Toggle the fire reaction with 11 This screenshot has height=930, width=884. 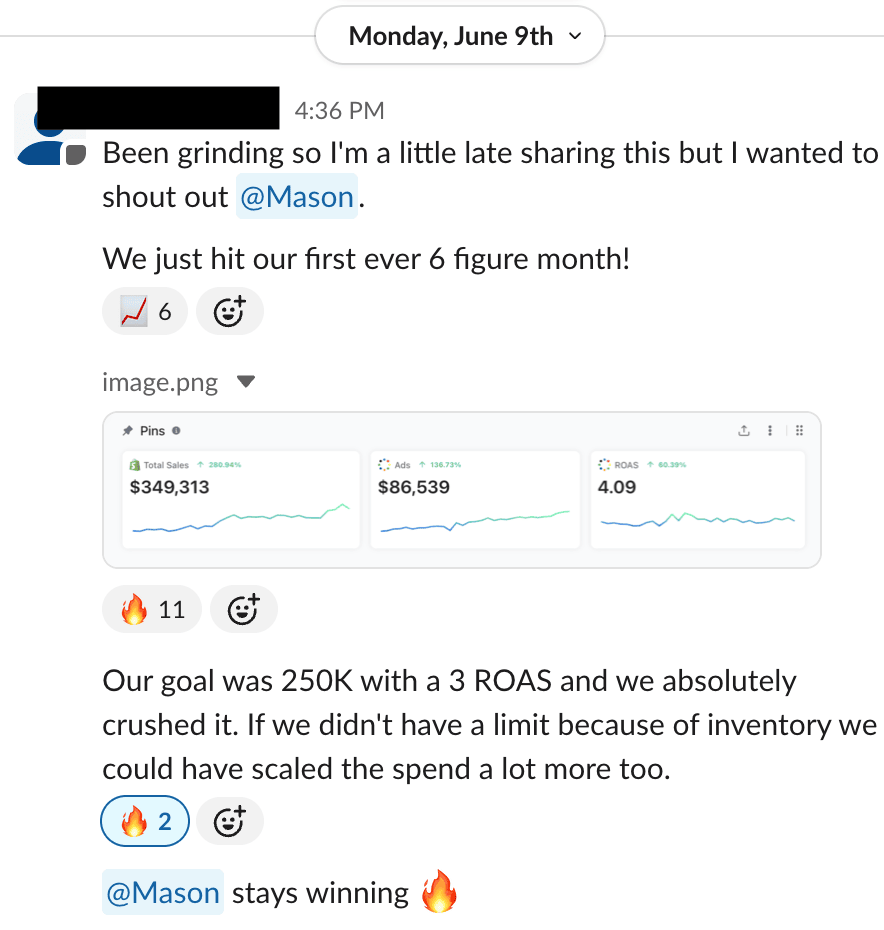[x=152, y=609]
